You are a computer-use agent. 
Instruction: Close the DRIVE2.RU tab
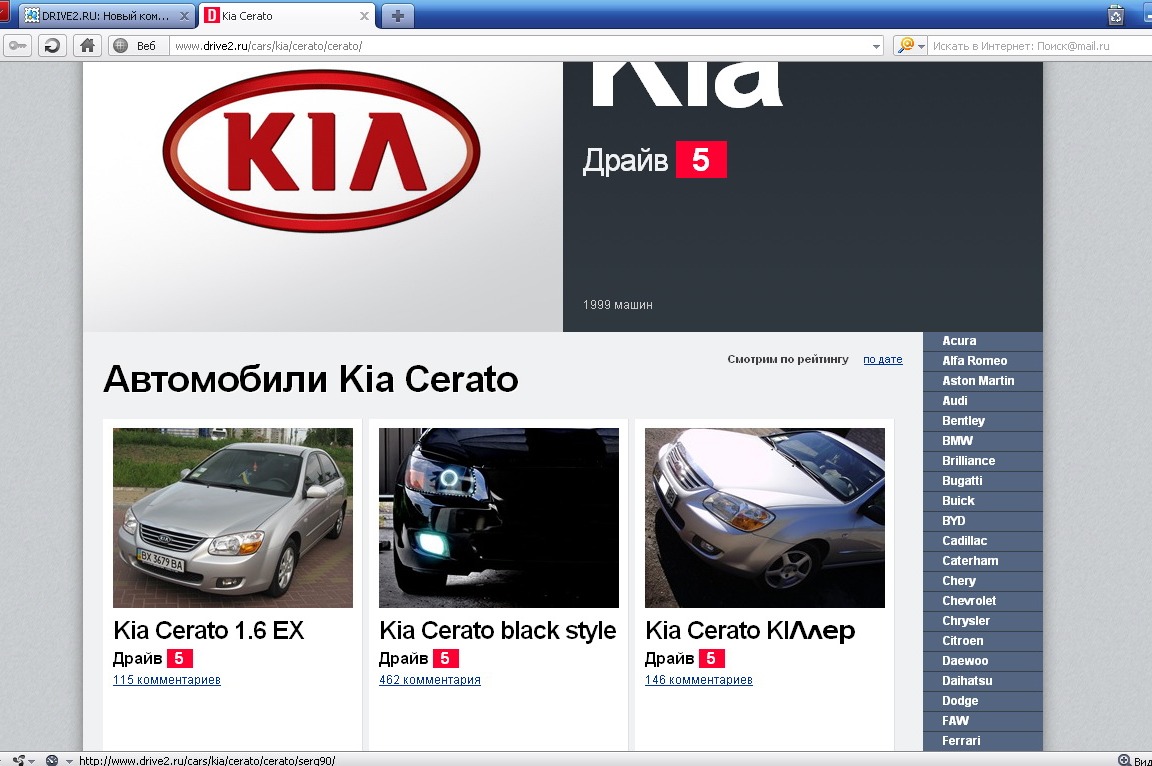coord(184,15)
